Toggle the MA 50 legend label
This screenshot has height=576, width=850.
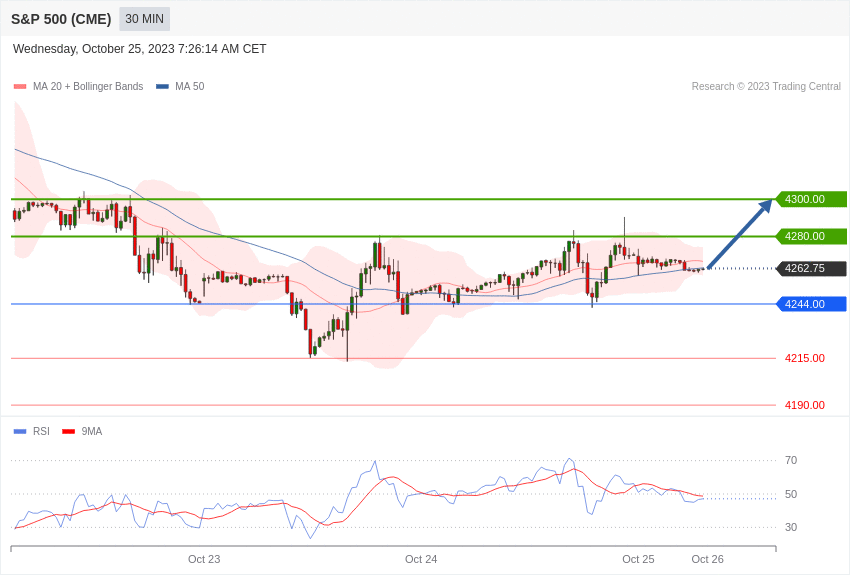(x=190, y=87)
